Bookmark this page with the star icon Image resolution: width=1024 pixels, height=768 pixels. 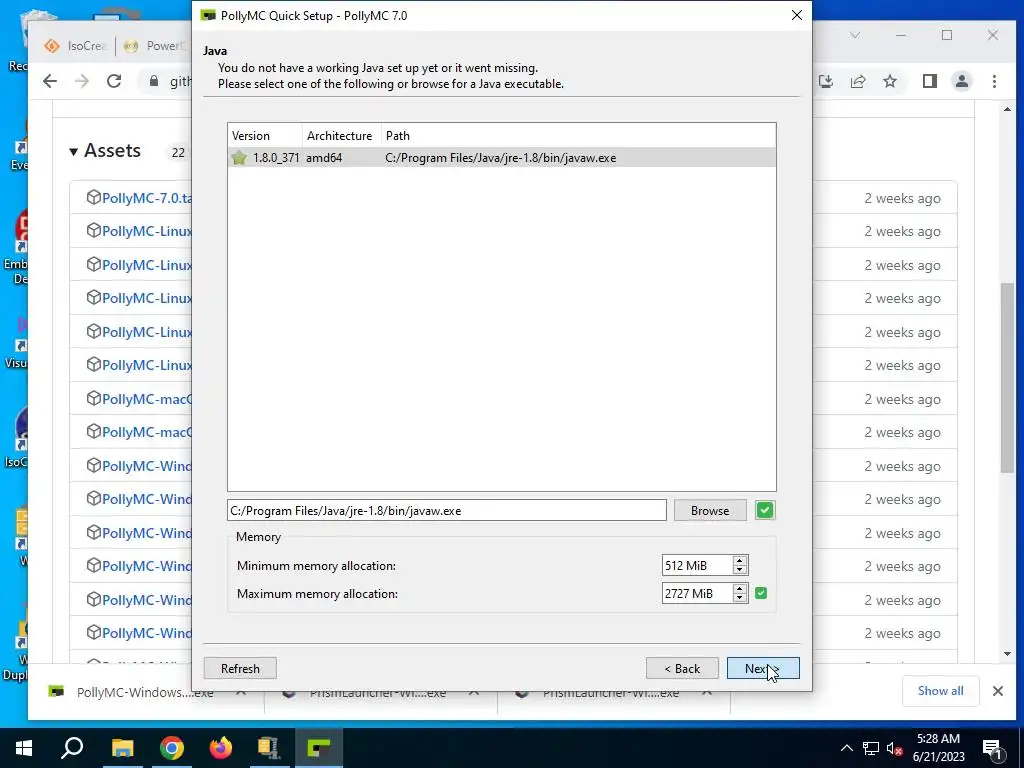(890, 81)
